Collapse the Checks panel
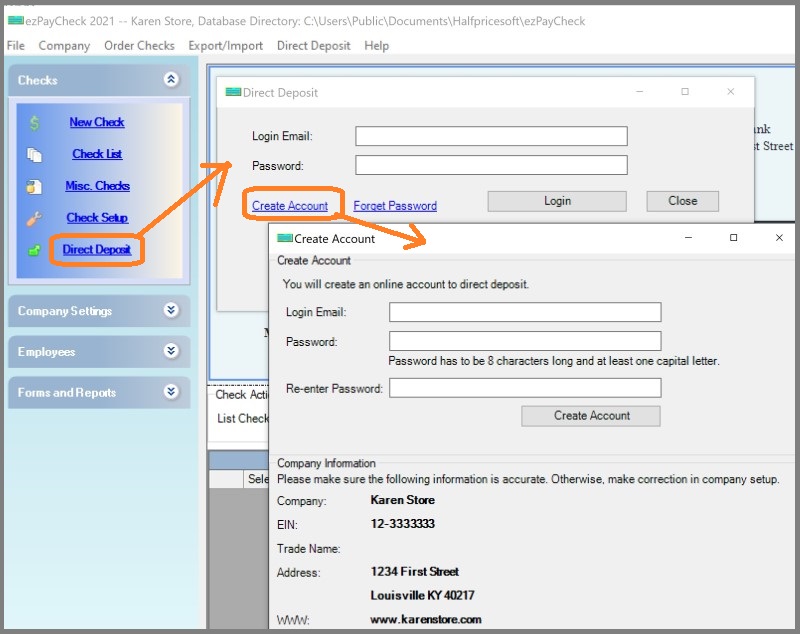The height and width of the screenshot is (634, 800). coord(171,80)
